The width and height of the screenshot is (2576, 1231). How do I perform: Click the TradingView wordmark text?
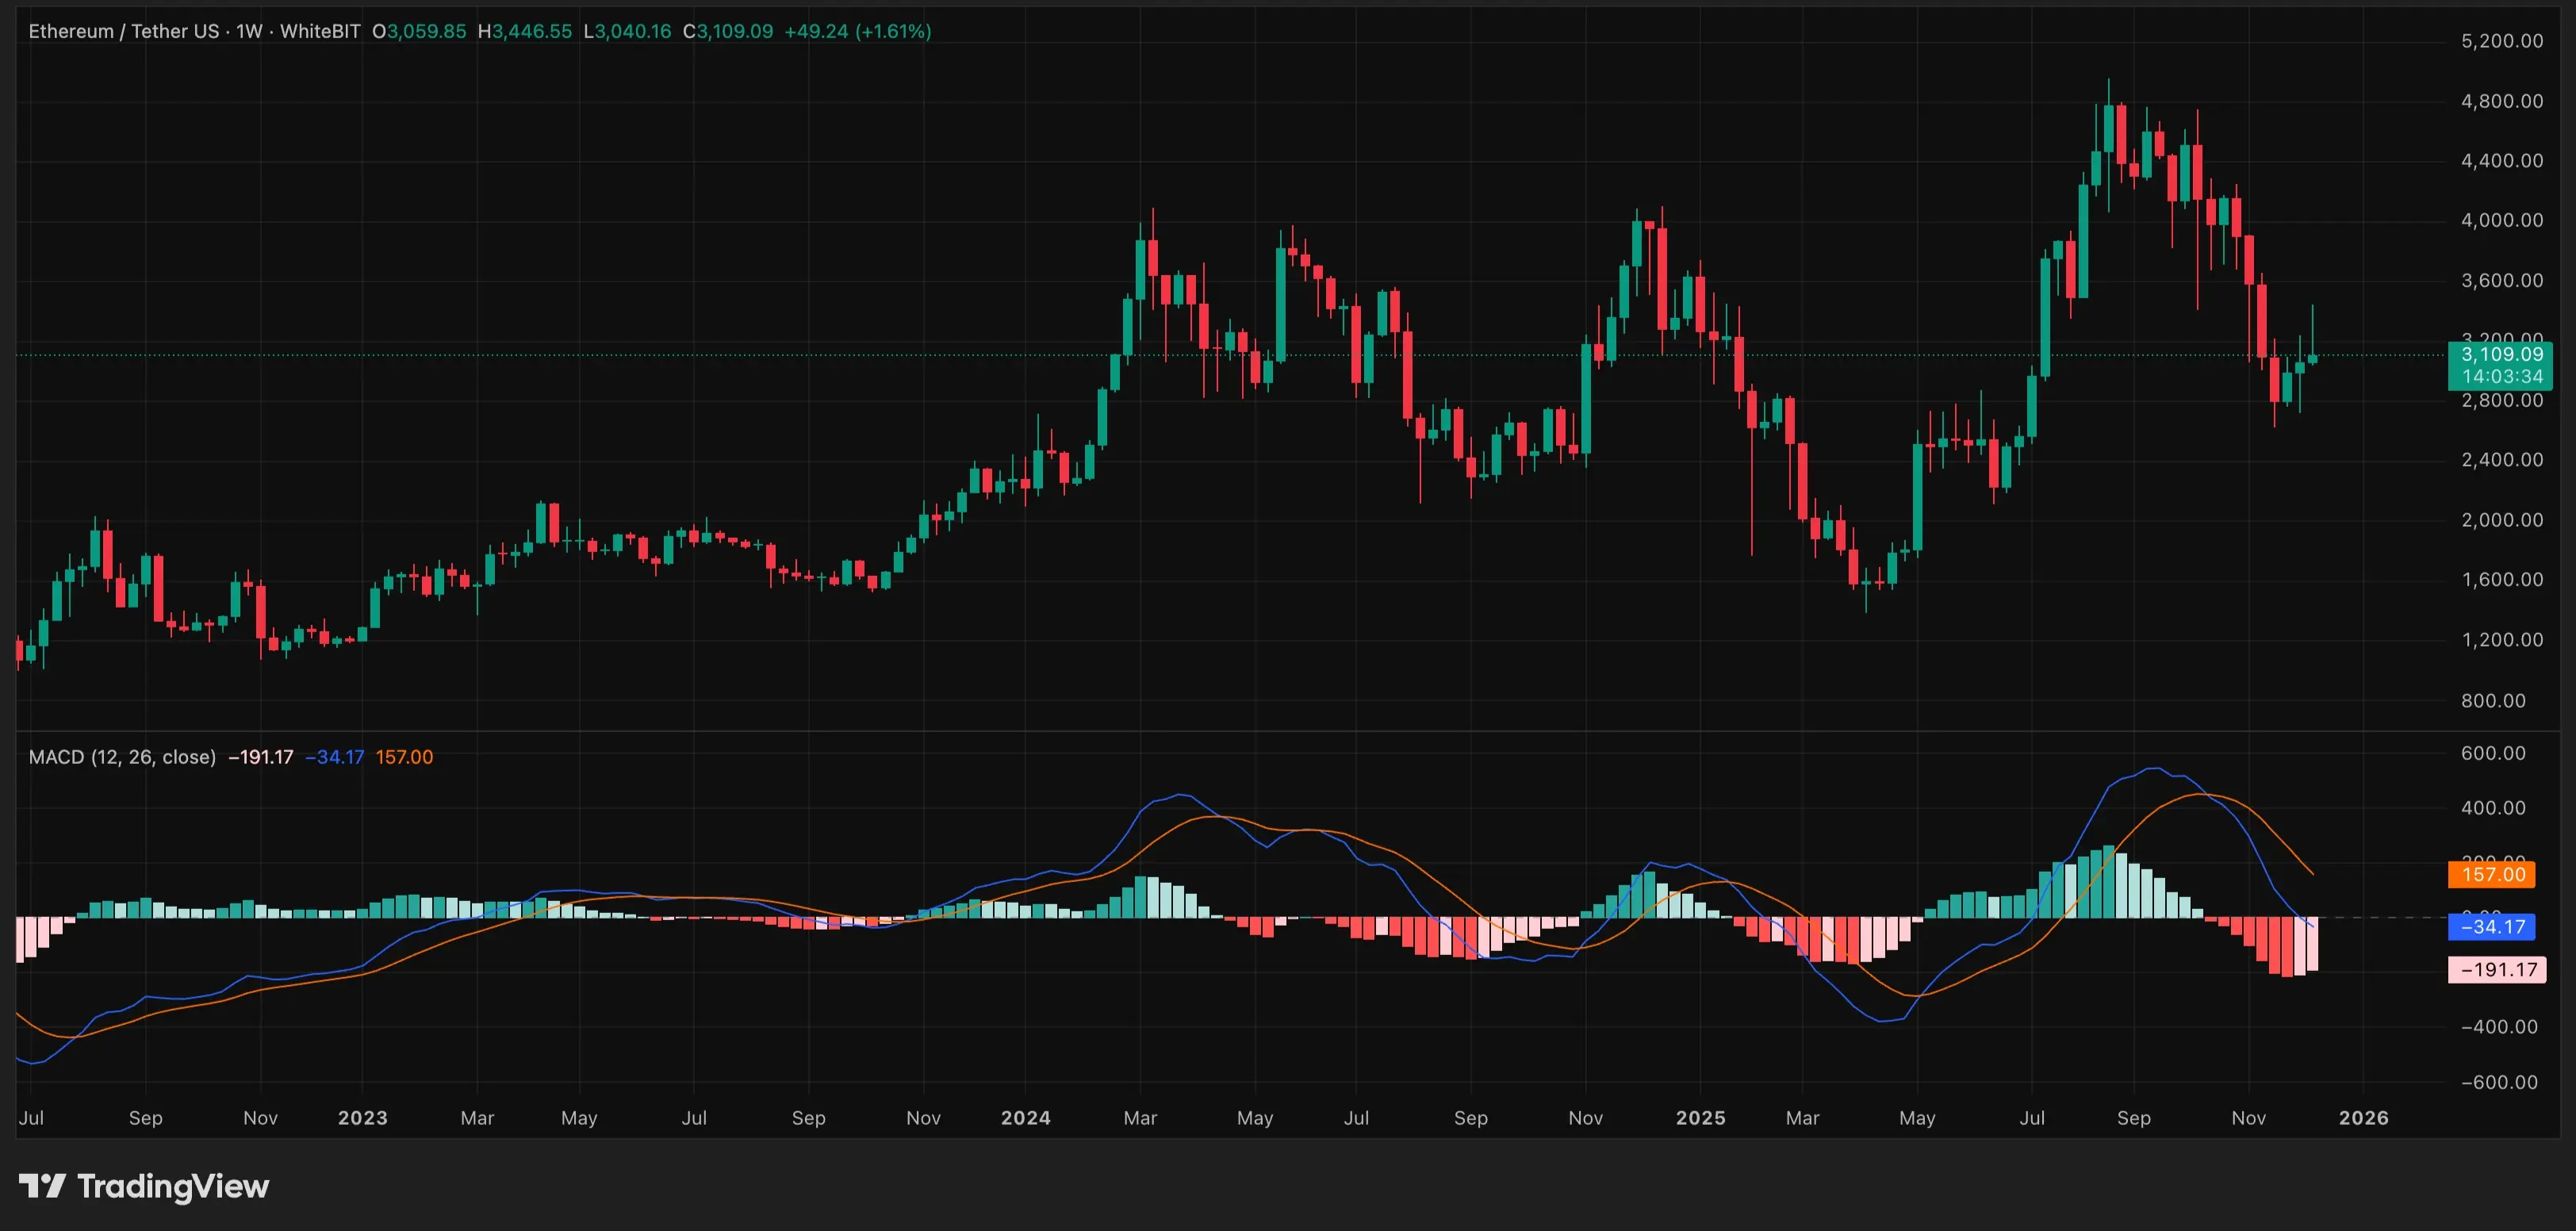[173, 1186]
